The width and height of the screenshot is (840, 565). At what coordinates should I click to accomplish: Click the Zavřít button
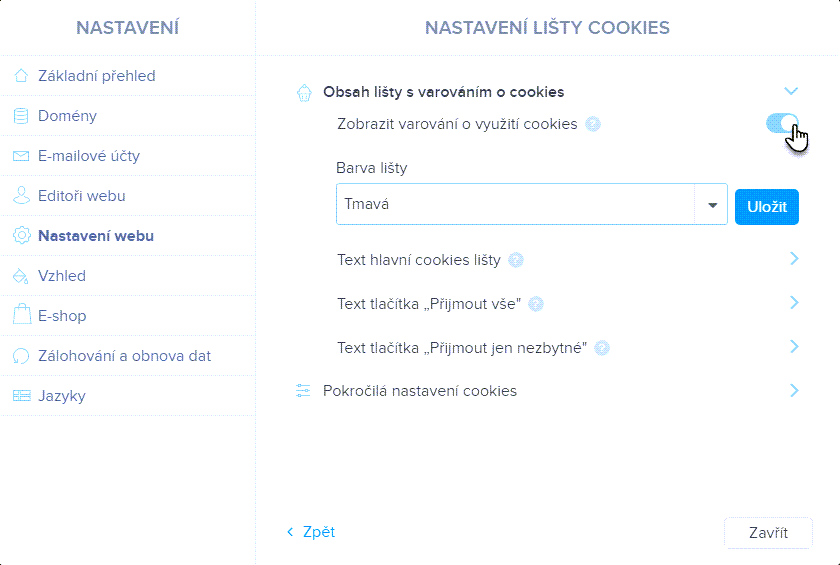click(x=768, y=532)
